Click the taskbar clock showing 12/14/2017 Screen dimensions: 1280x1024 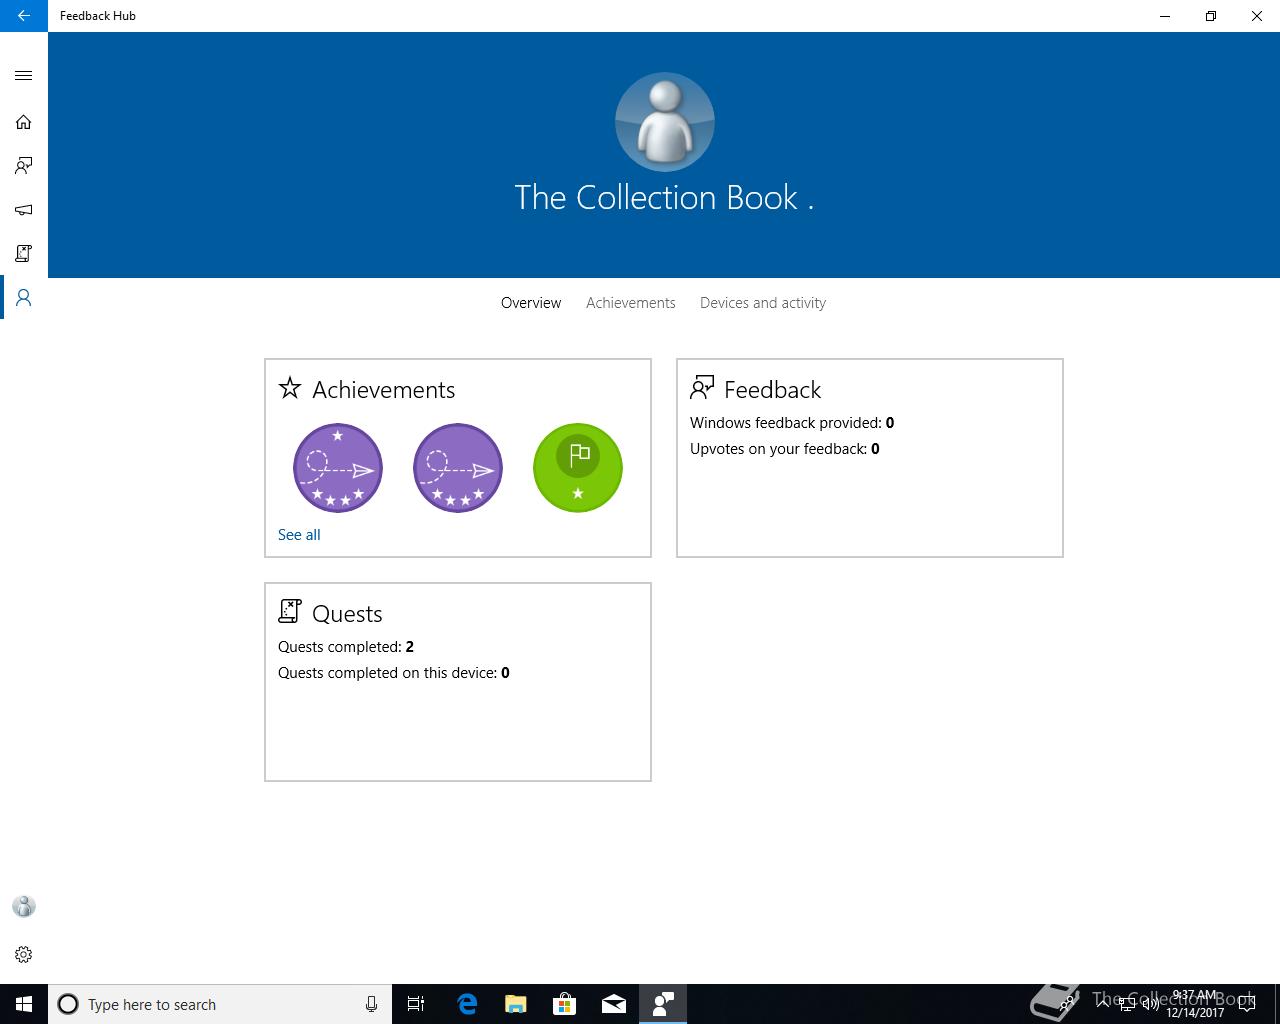1195,1004
